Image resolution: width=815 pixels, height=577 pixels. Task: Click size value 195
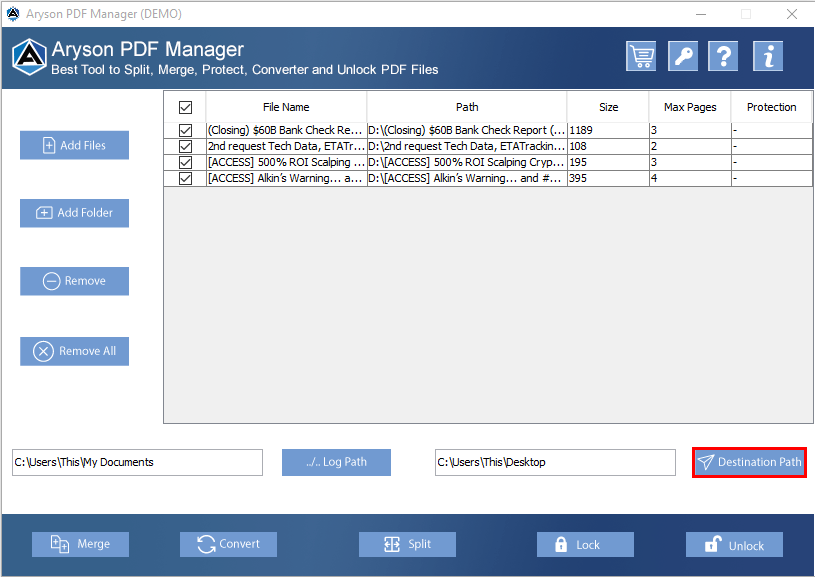578,162
